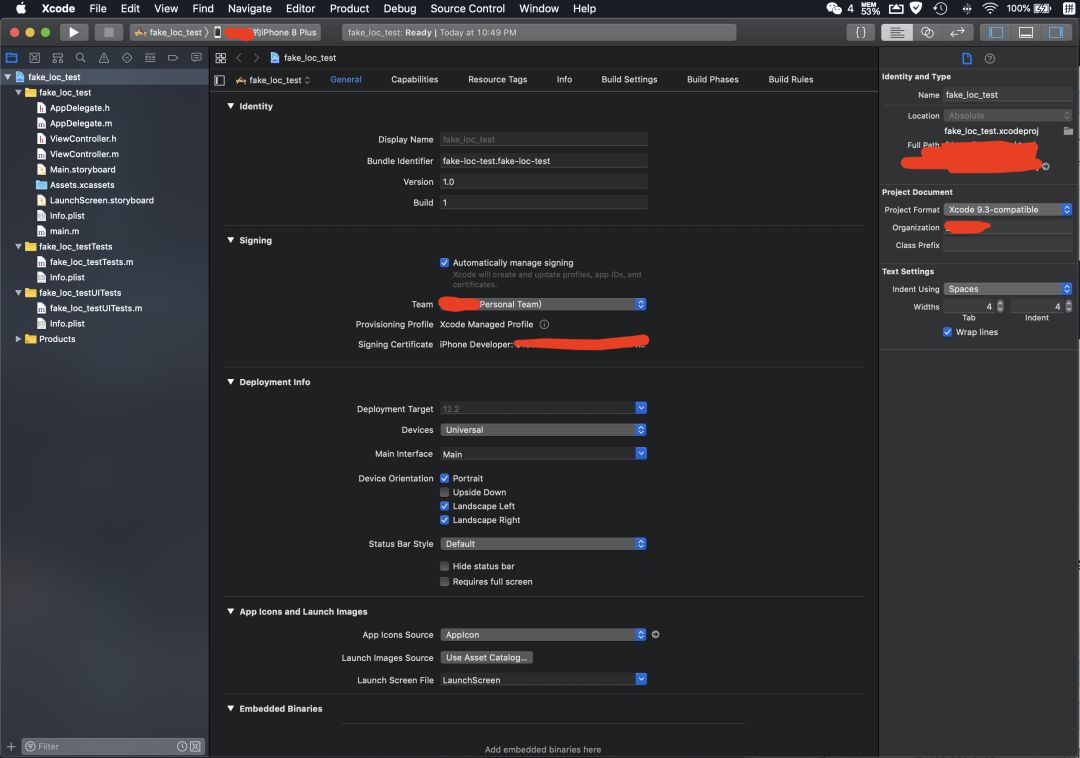Open the Product menu

(x=349, y=8)
